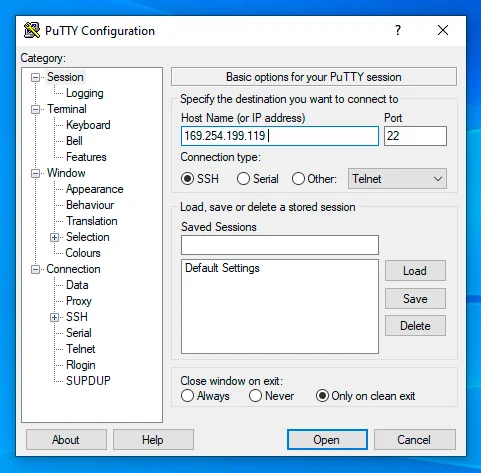Open the SSH settings category
This screenshot has height=473, width=481.
77,317
